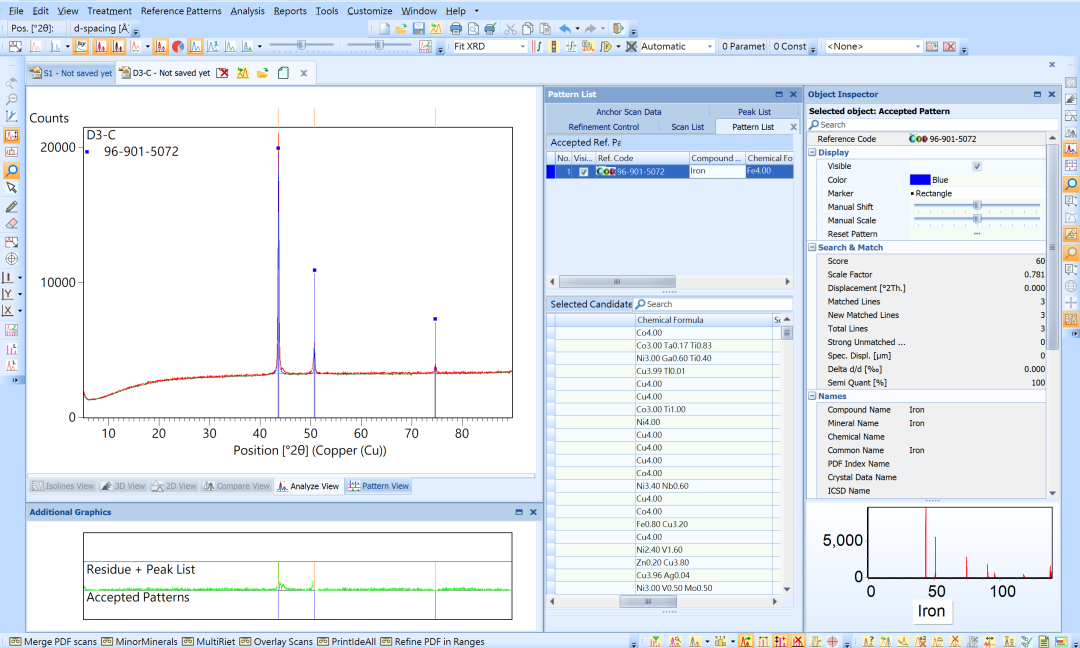Click the Cut scissors icon

coord(511,29)
